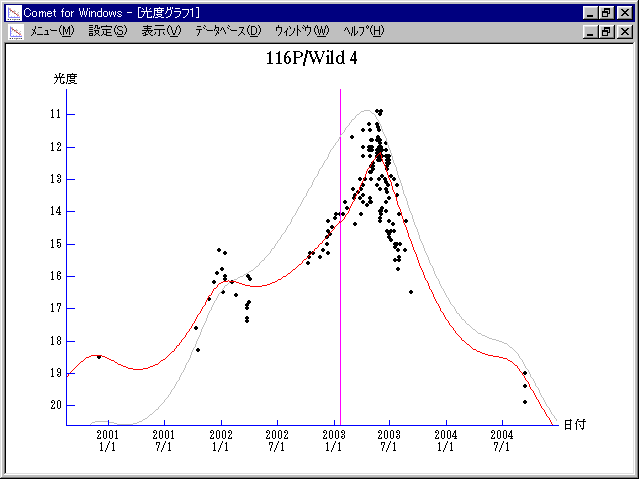This screenshot has height=479, width=639.
Task: Open the メニュー(M) menu
Action: [52, 31]
